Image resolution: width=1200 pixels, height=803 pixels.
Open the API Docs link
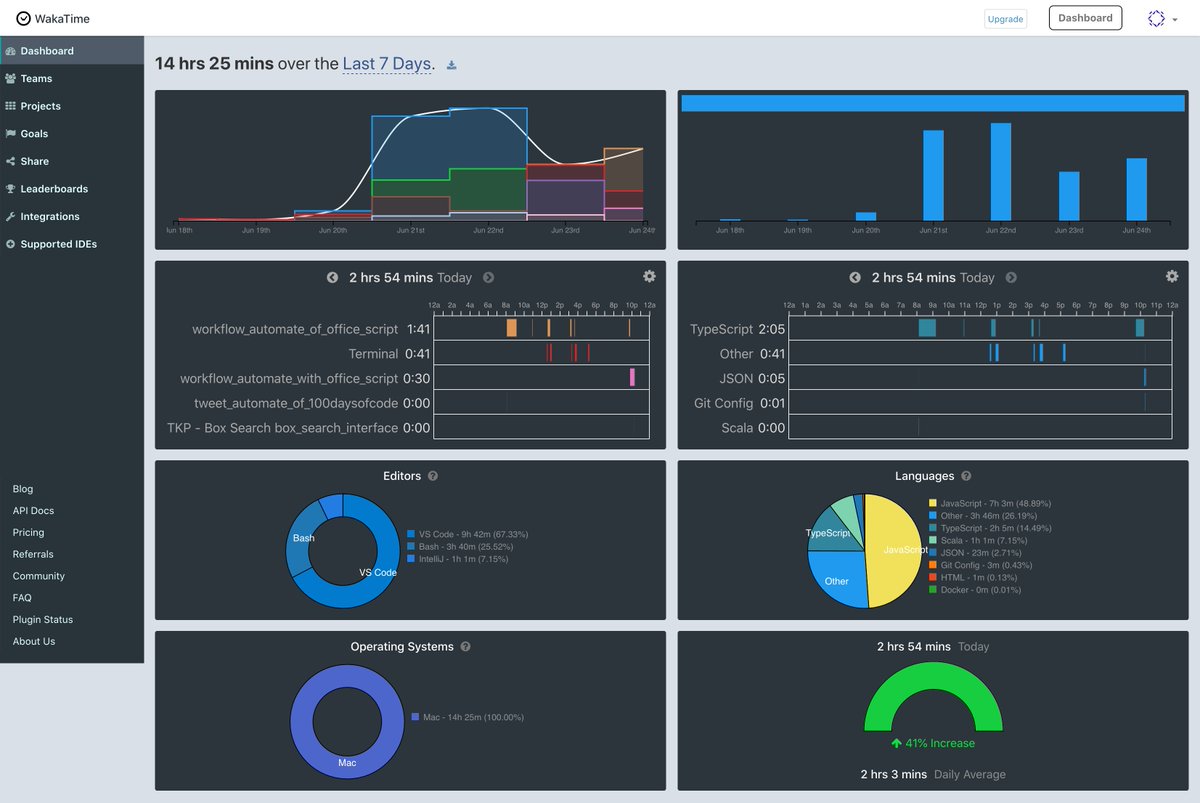[33, 511]
